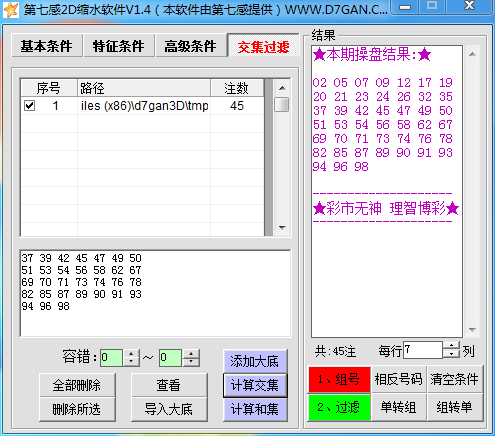Click the first 容错 value field
The image size is (495, 436).
[x=112, y=358]
